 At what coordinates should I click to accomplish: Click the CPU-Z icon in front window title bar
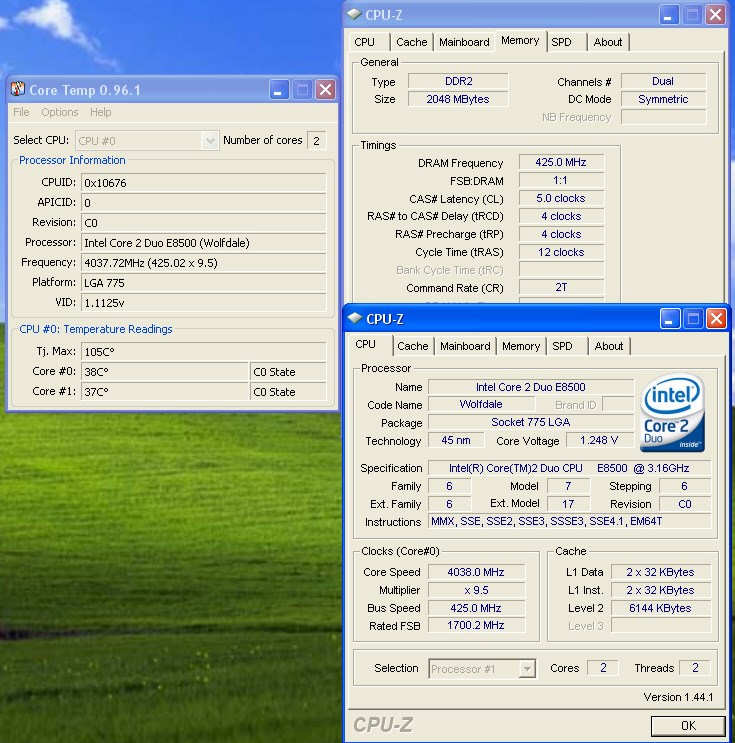[355, 318]
